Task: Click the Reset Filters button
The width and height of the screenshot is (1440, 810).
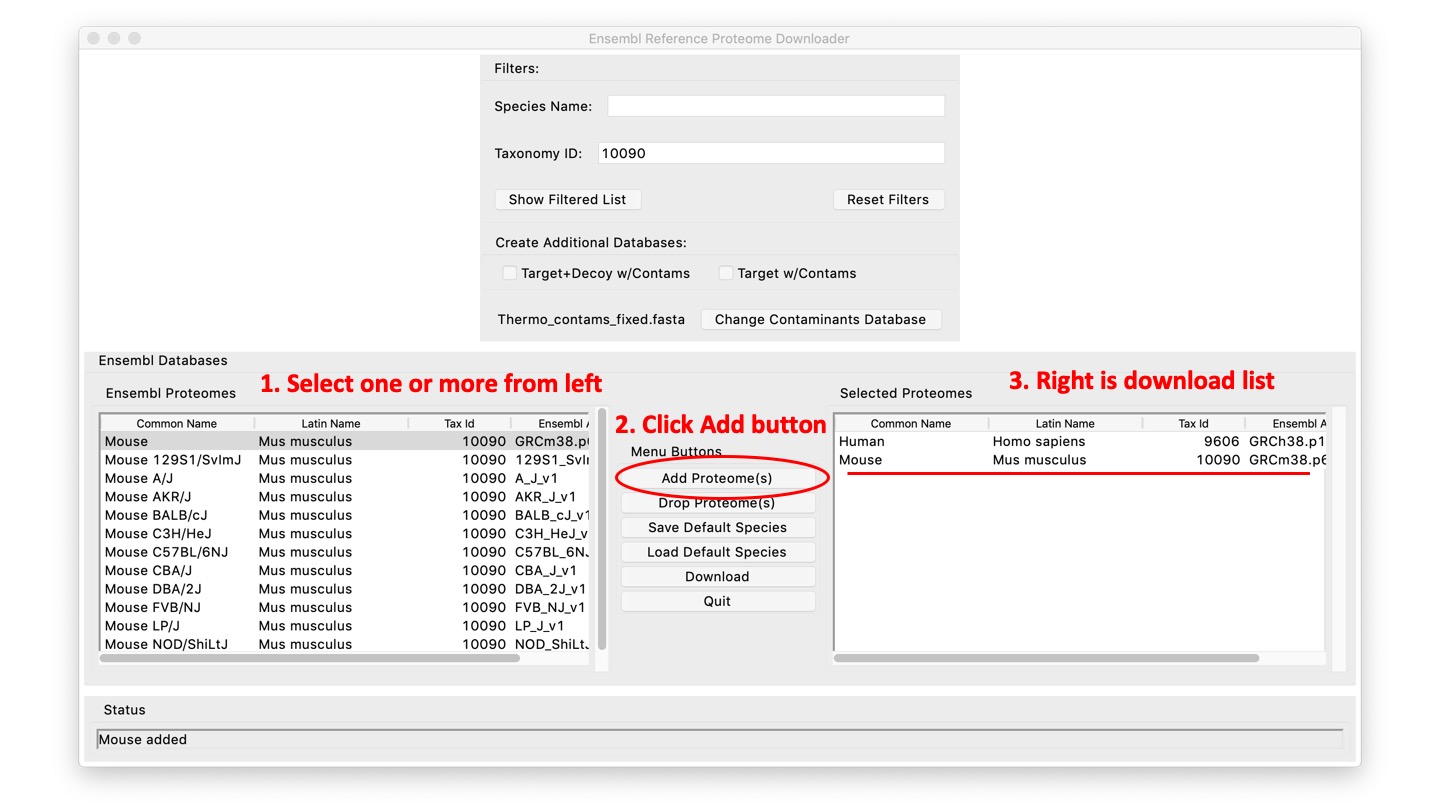Action: pyautogui.click(x=888, y=199)
